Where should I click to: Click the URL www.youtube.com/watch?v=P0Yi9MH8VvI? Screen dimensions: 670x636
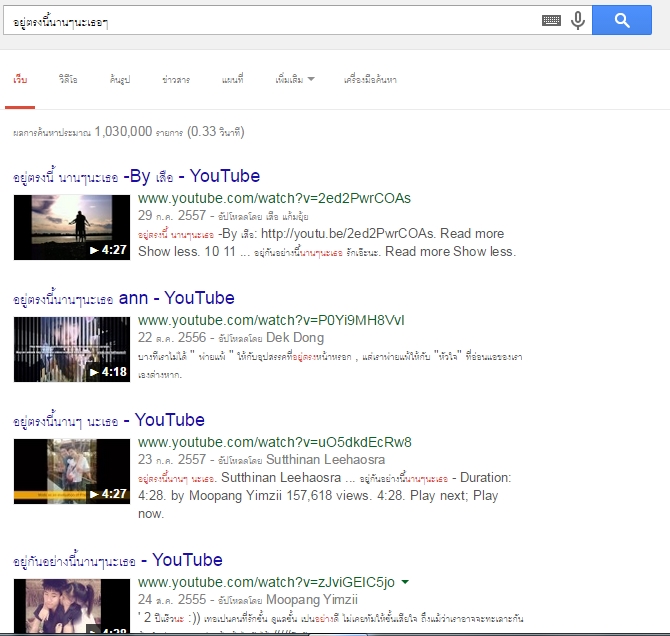[271, 320]
